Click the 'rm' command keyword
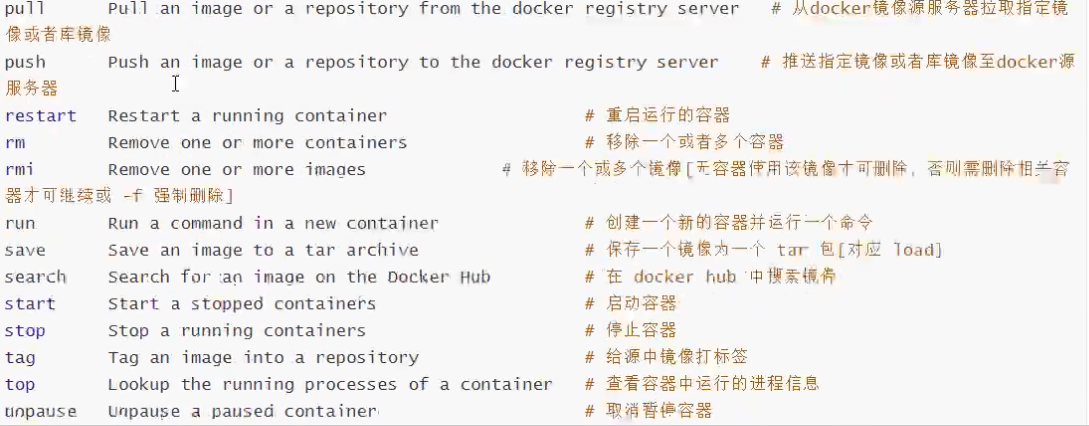 coord(15,142)
